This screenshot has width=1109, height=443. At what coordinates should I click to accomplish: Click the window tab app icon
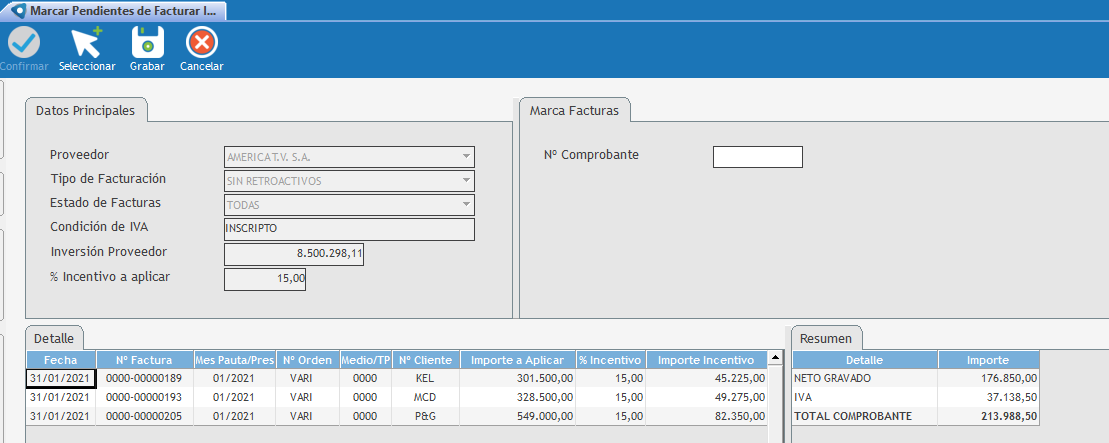click(17, 11)
